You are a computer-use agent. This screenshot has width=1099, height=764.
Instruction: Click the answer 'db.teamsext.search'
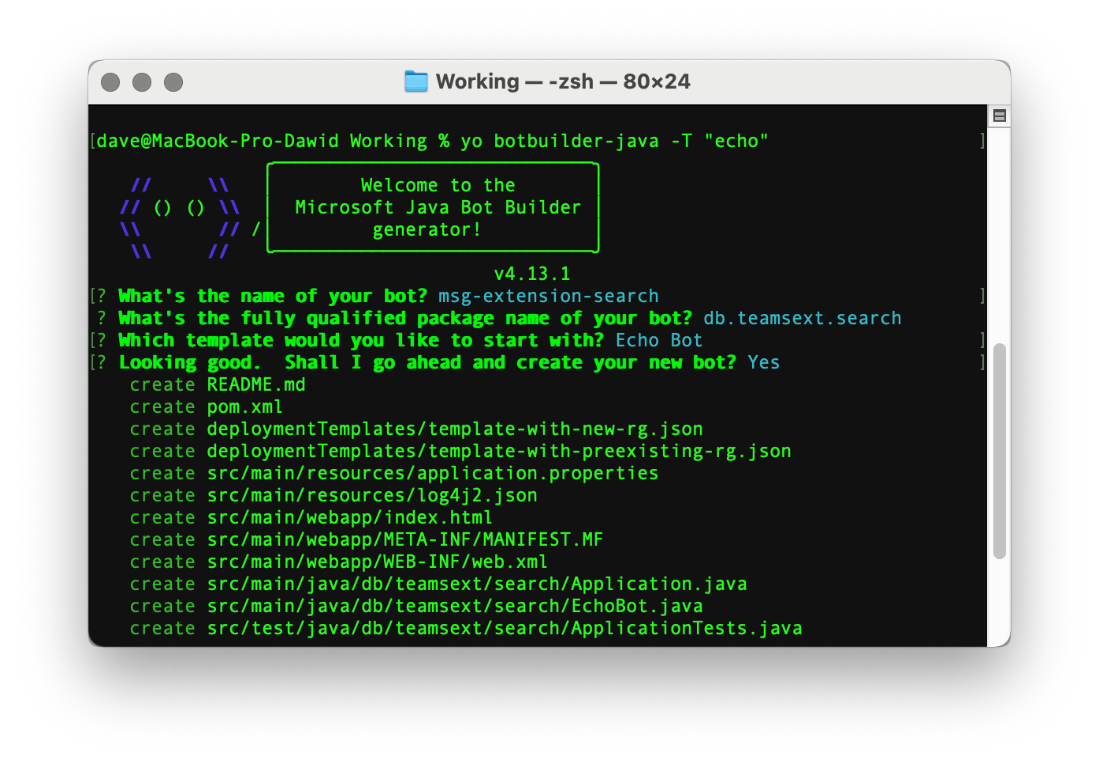coord(802,318)
